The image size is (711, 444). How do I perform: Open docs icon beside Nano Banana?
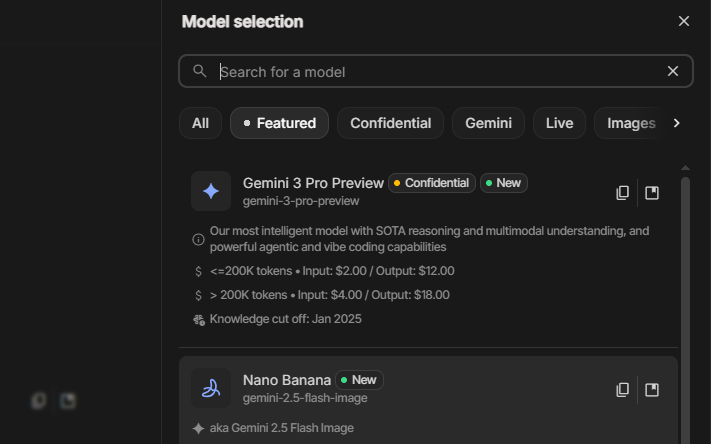point(652,389)
